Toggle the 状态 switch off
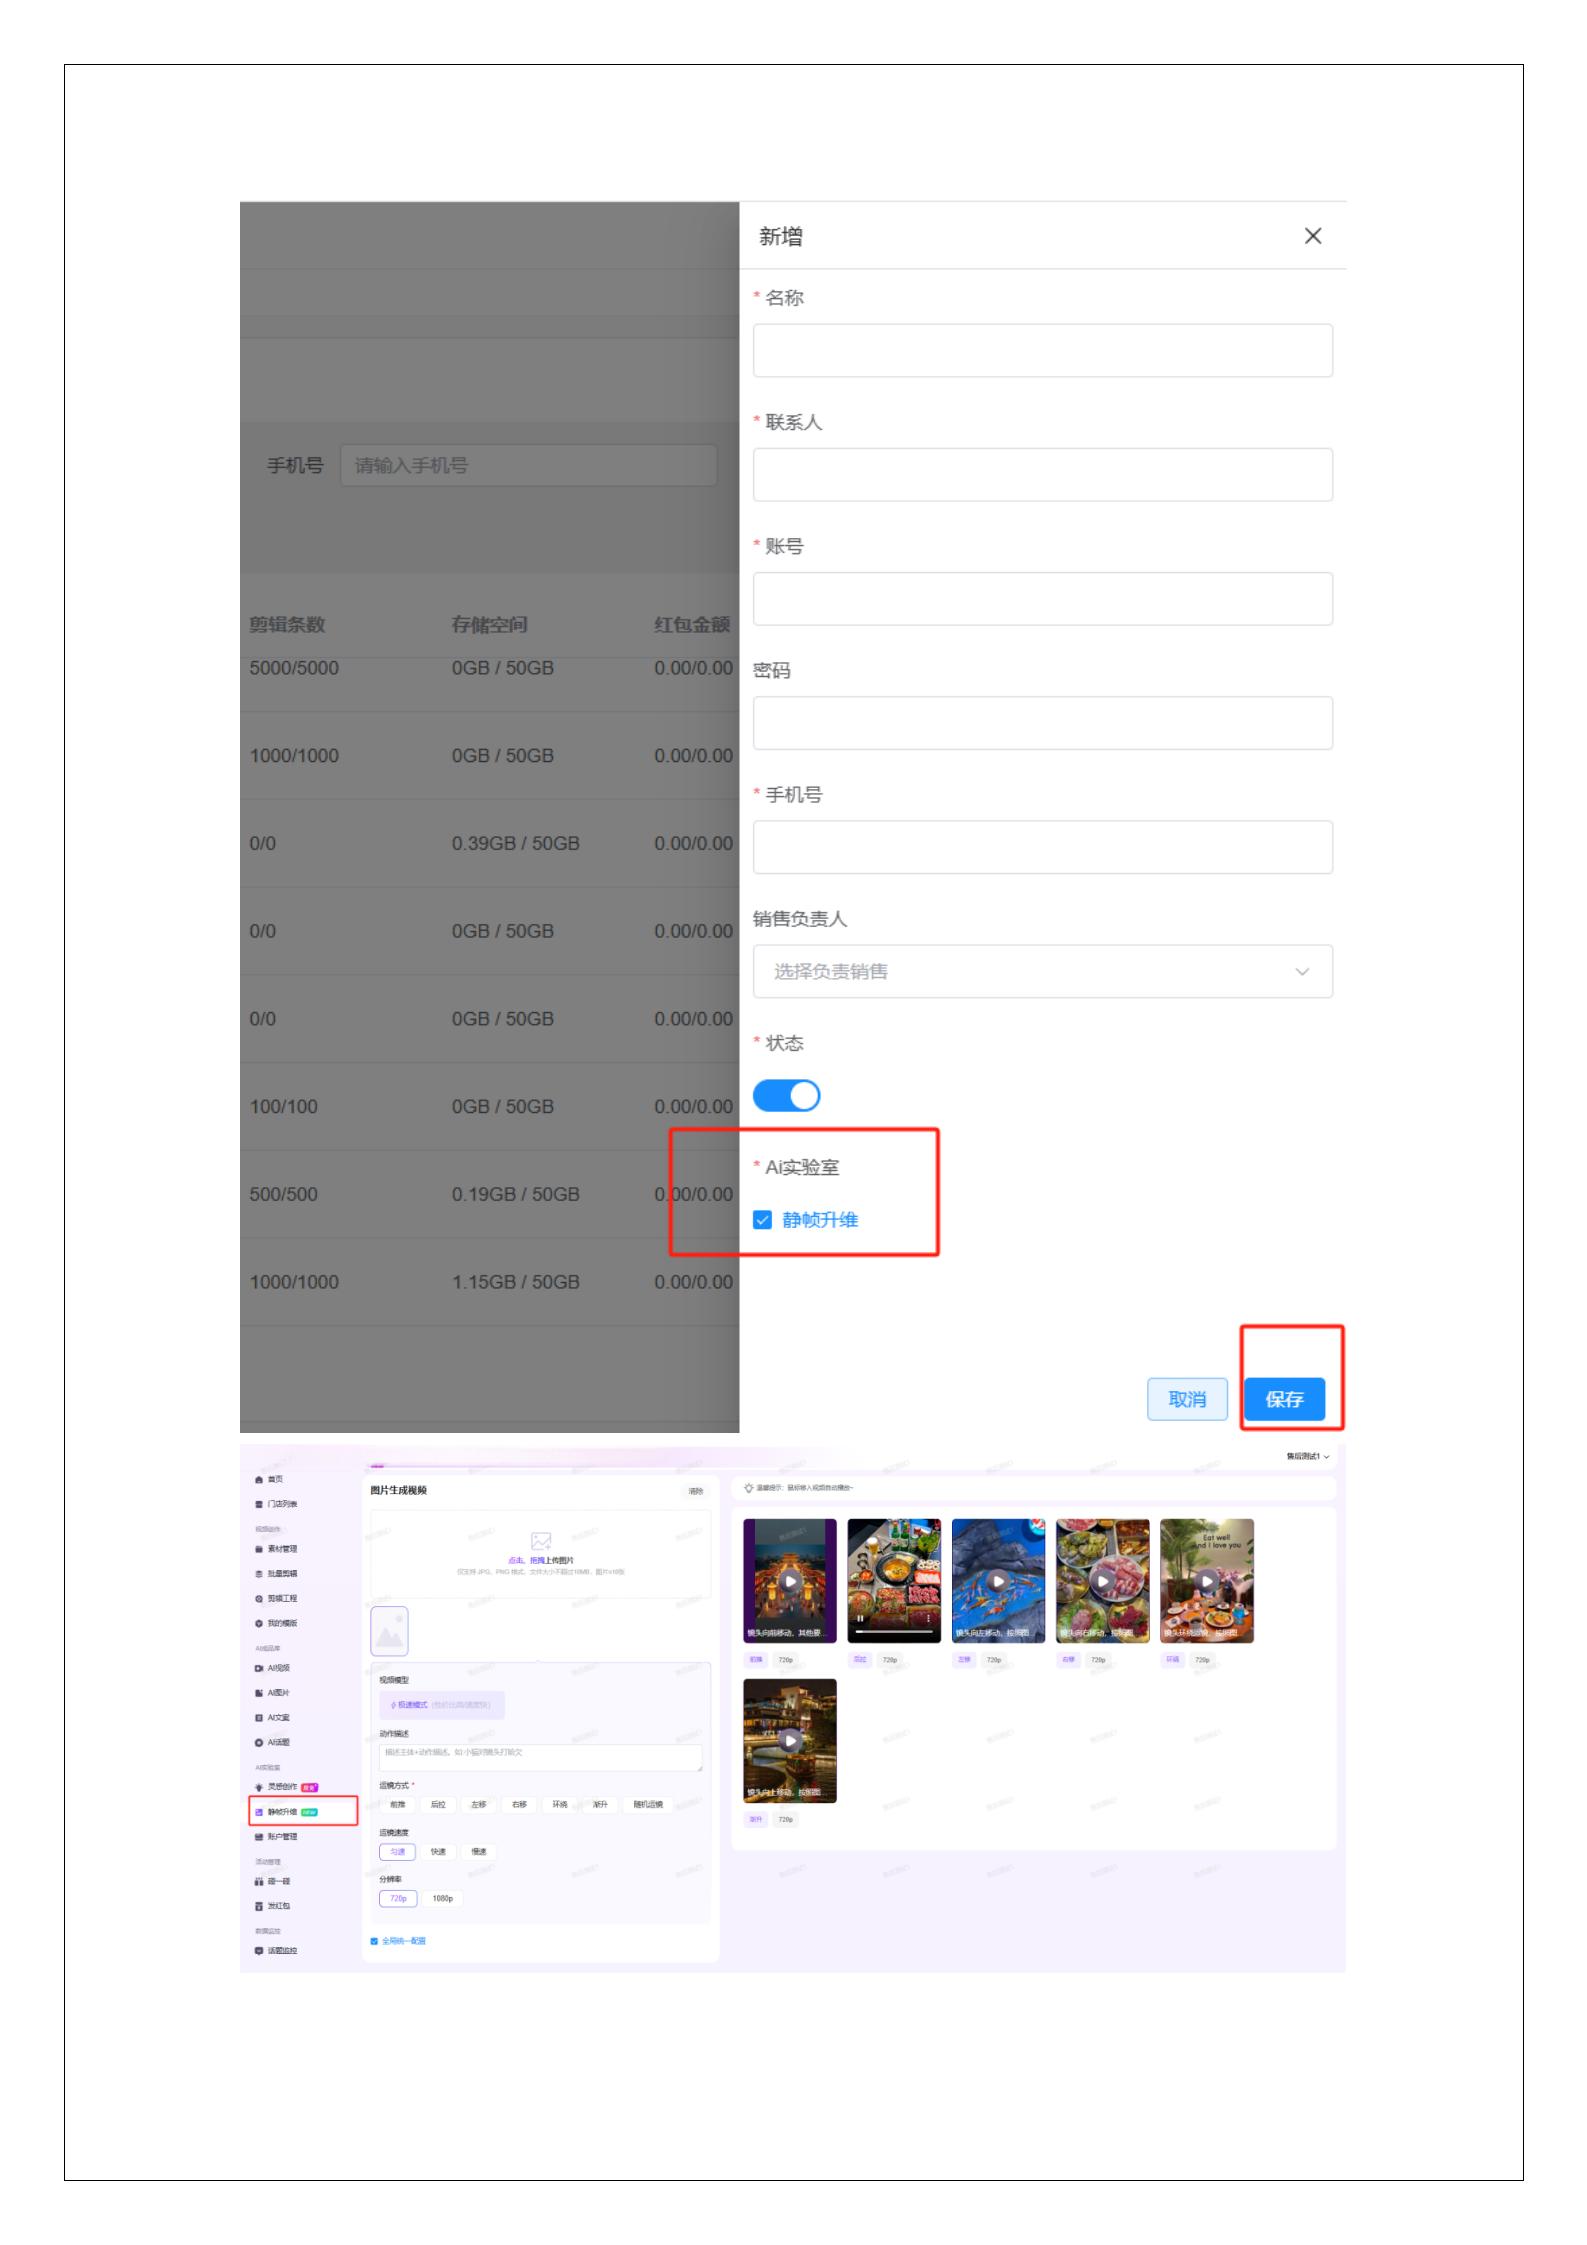This screenshot has height=2245, width=1587. [x=786, y=1096]
